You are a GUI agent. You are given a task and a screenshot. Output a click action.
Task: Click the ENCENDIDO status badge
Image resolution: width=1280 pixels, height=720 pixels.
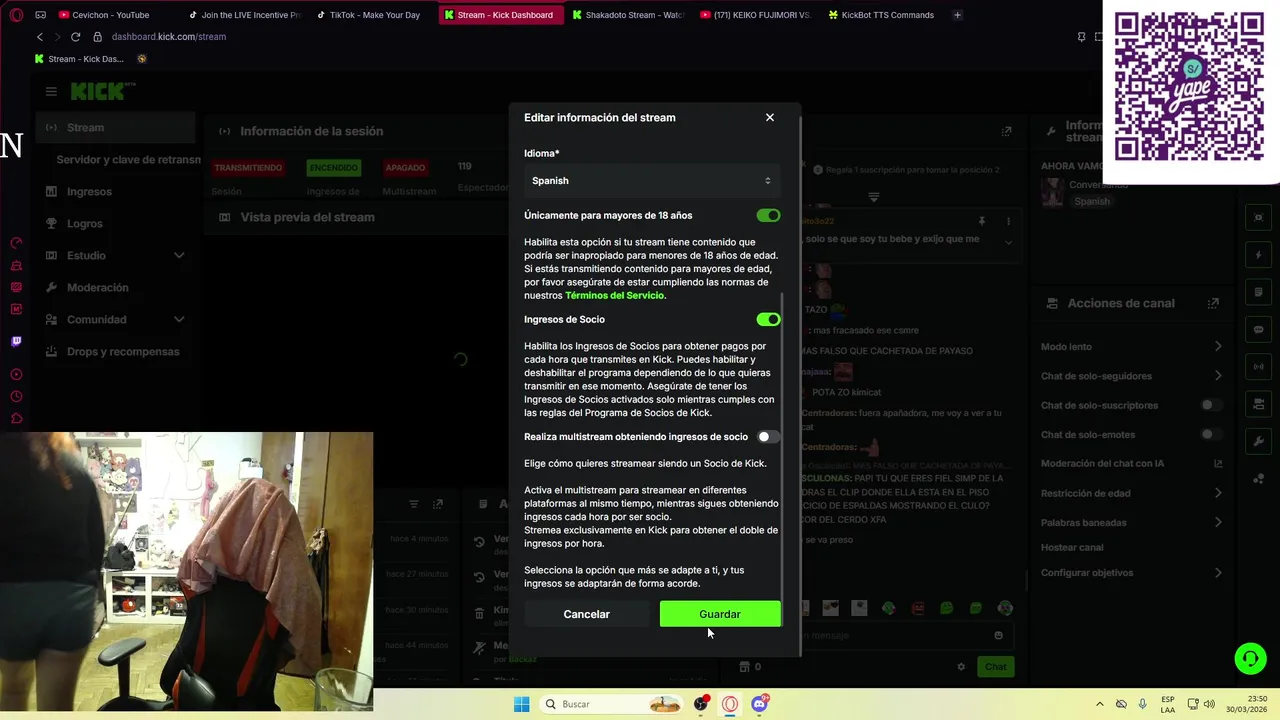333,168
